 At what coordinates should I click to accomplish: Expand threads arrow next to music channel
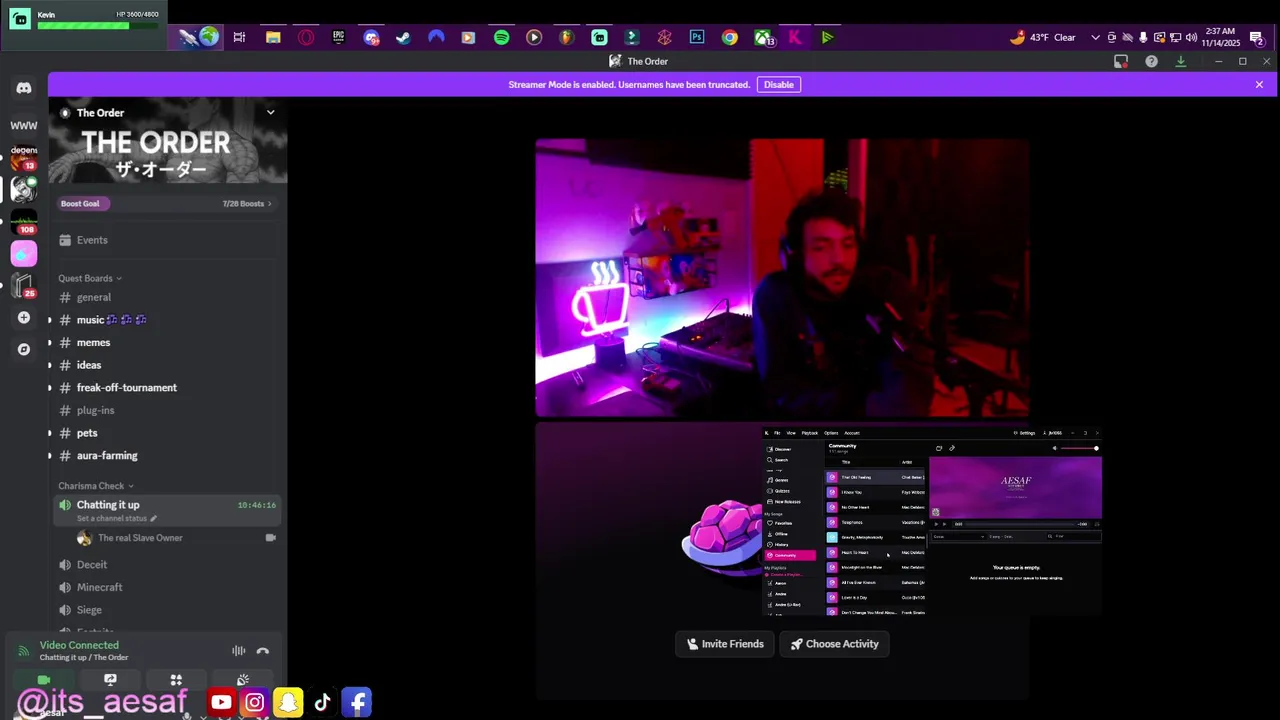[x=50, y=320]
